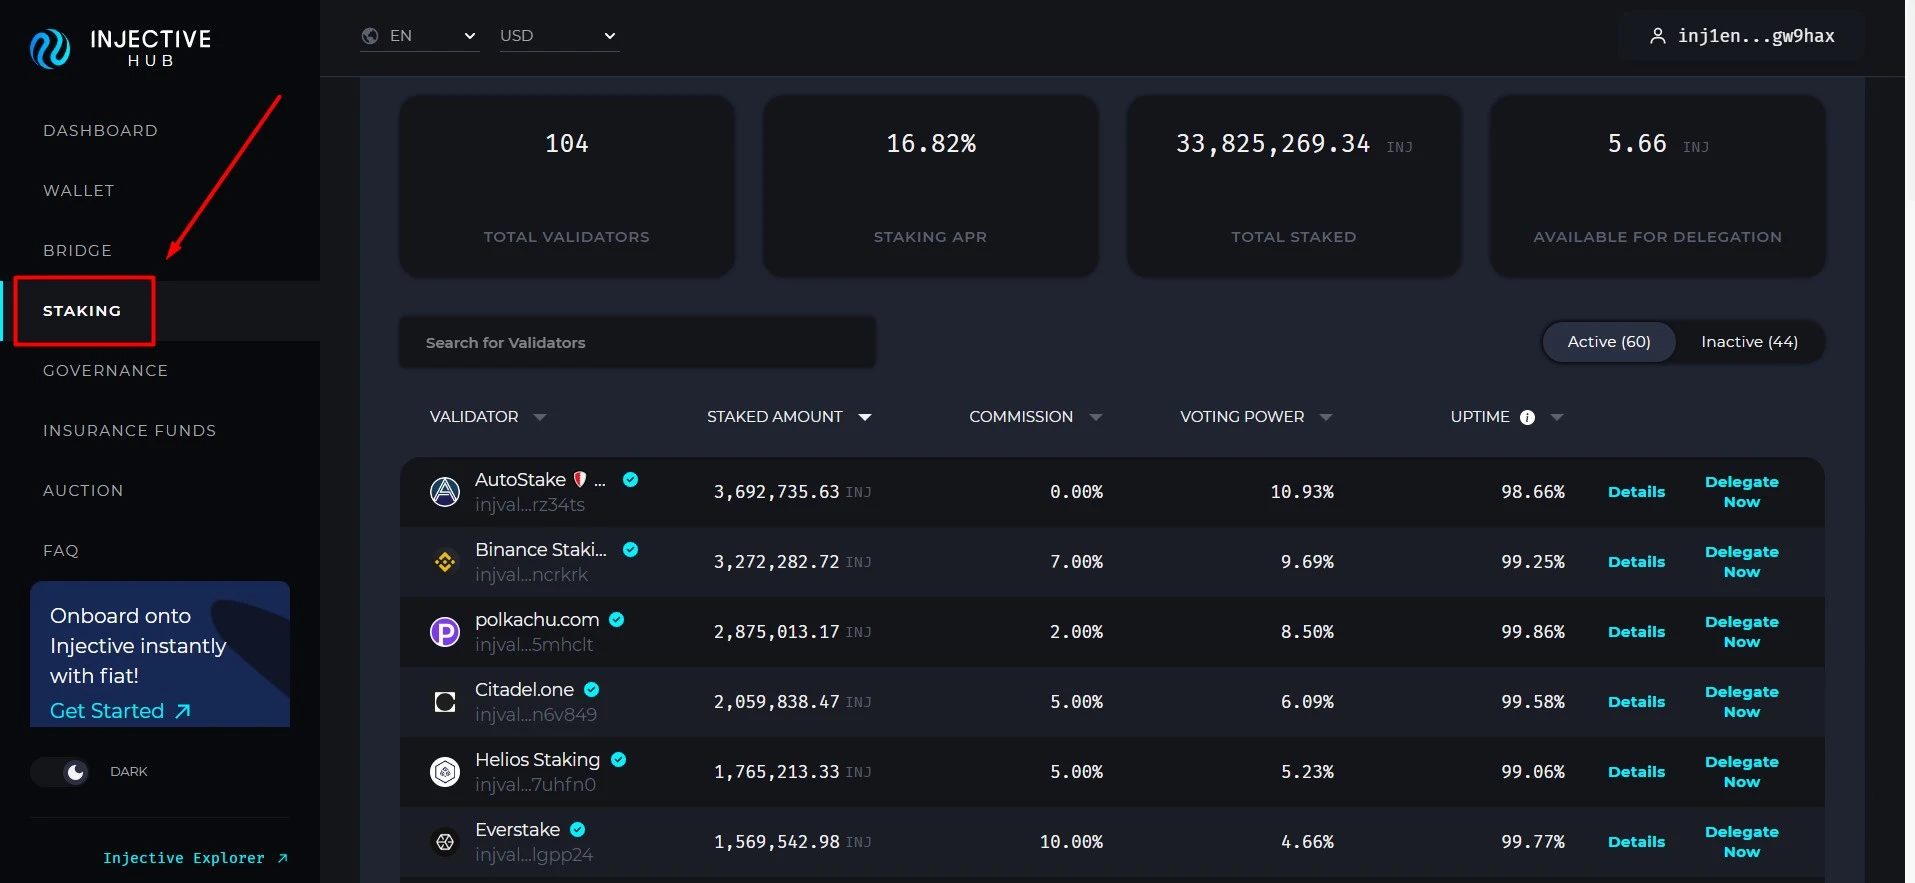1915x883 pixels.
Task: Open the Wallet menu item
Action: point(79,191)
